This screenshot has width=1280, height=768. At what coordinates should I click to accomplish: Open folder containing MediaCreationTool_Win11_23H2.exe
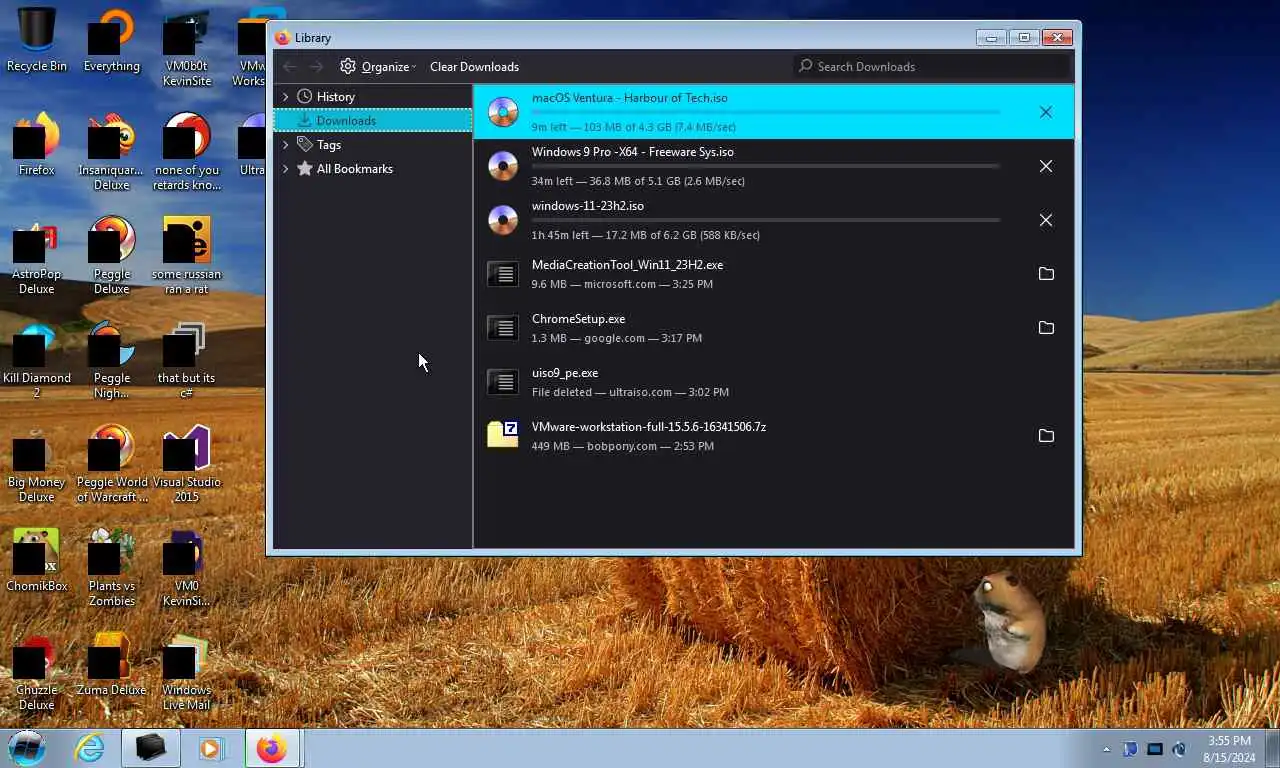[1046, 274]
